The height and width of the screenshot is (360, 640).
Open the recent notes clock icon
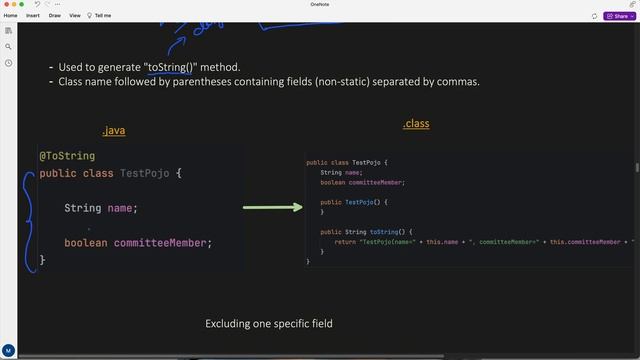pos(9,63)
